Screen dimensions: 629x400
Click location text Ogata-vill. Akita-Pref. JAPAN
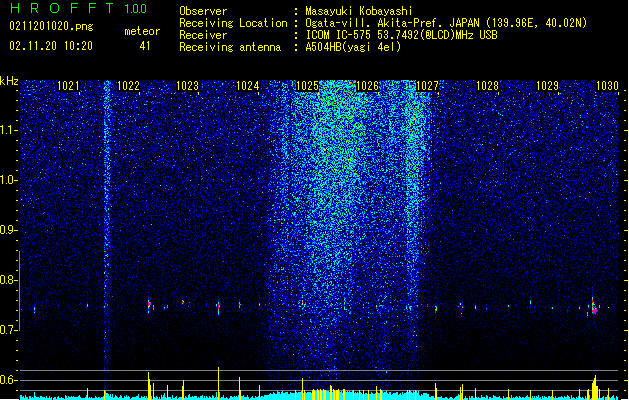(x=392, y=23)
